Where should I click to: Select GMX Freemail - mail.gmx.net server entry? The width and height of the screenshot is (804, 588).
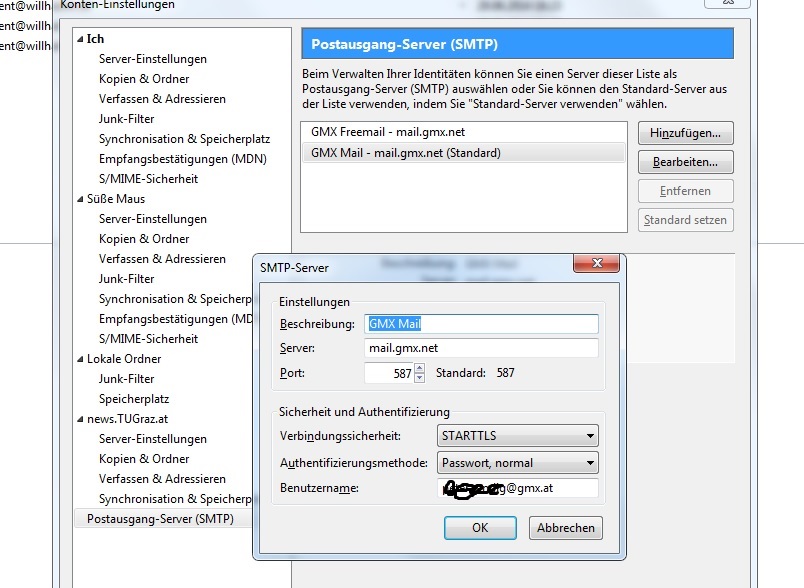click(x=464, y=132)
